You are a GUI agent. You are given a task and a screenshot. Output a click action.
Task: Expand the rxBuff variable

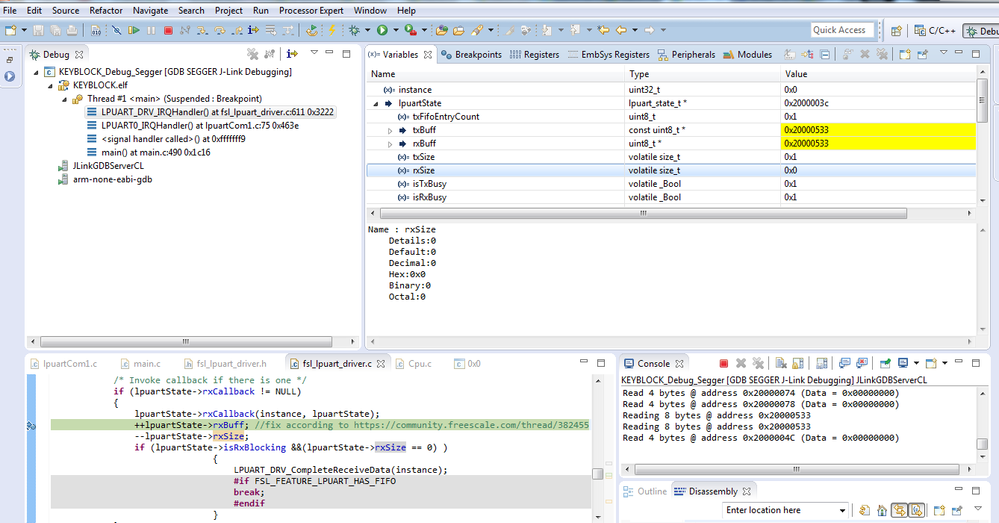[390, 144]
